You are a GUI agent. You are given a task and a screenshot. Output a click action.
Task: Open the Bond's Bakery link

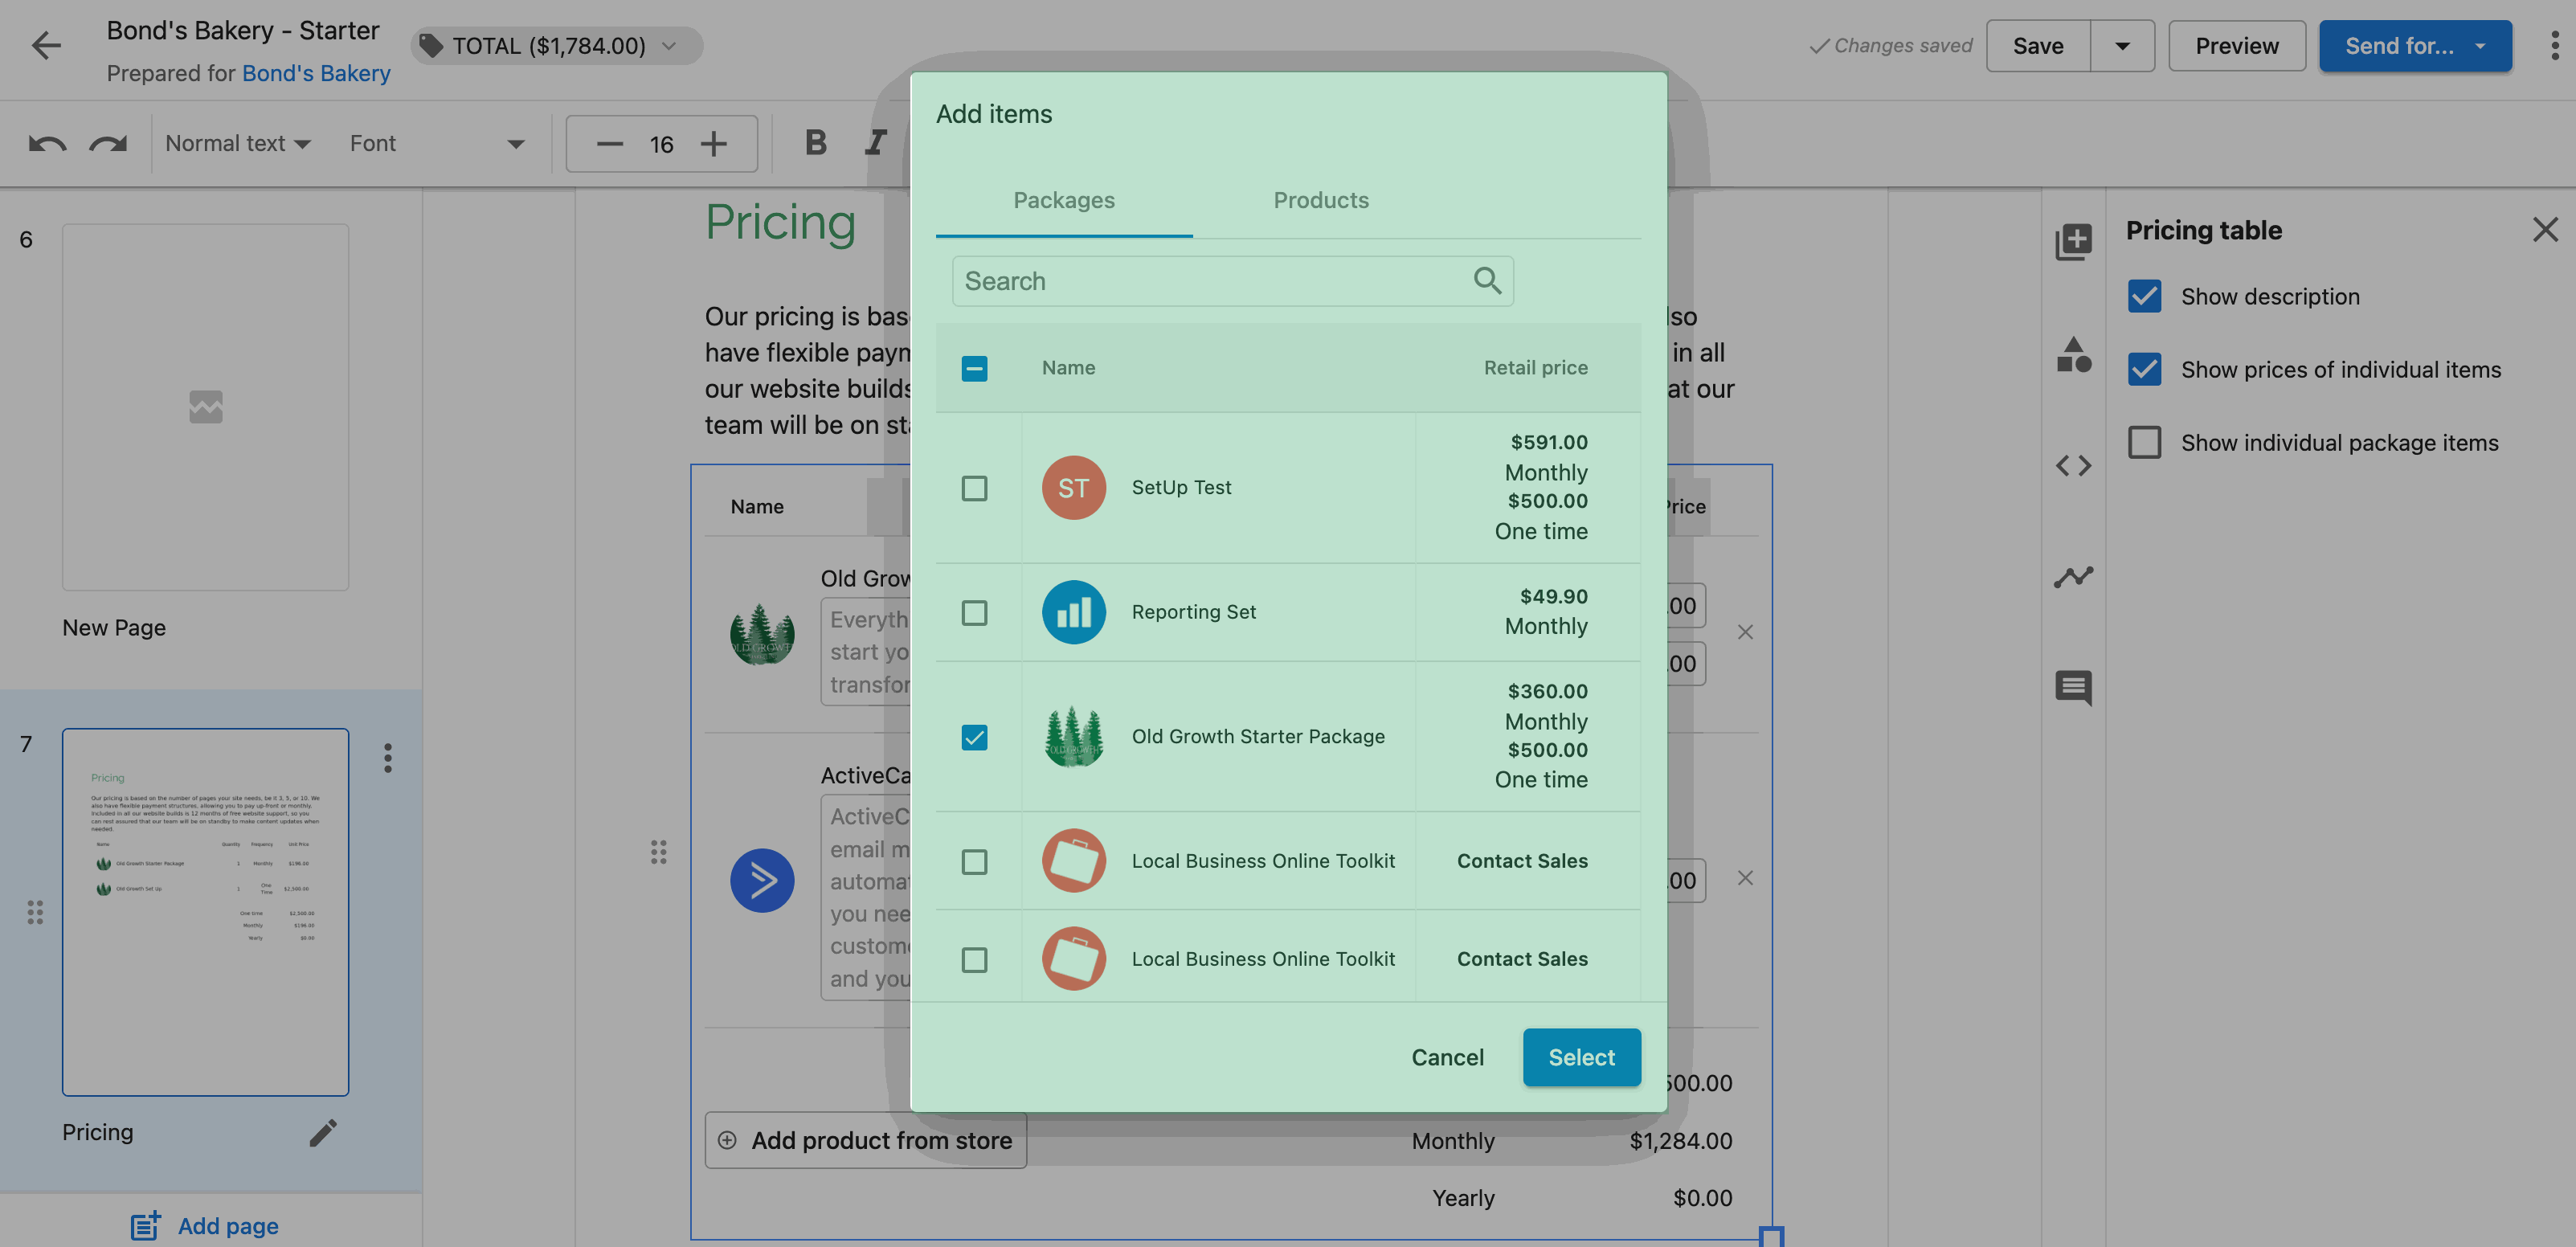pos(316,73)
